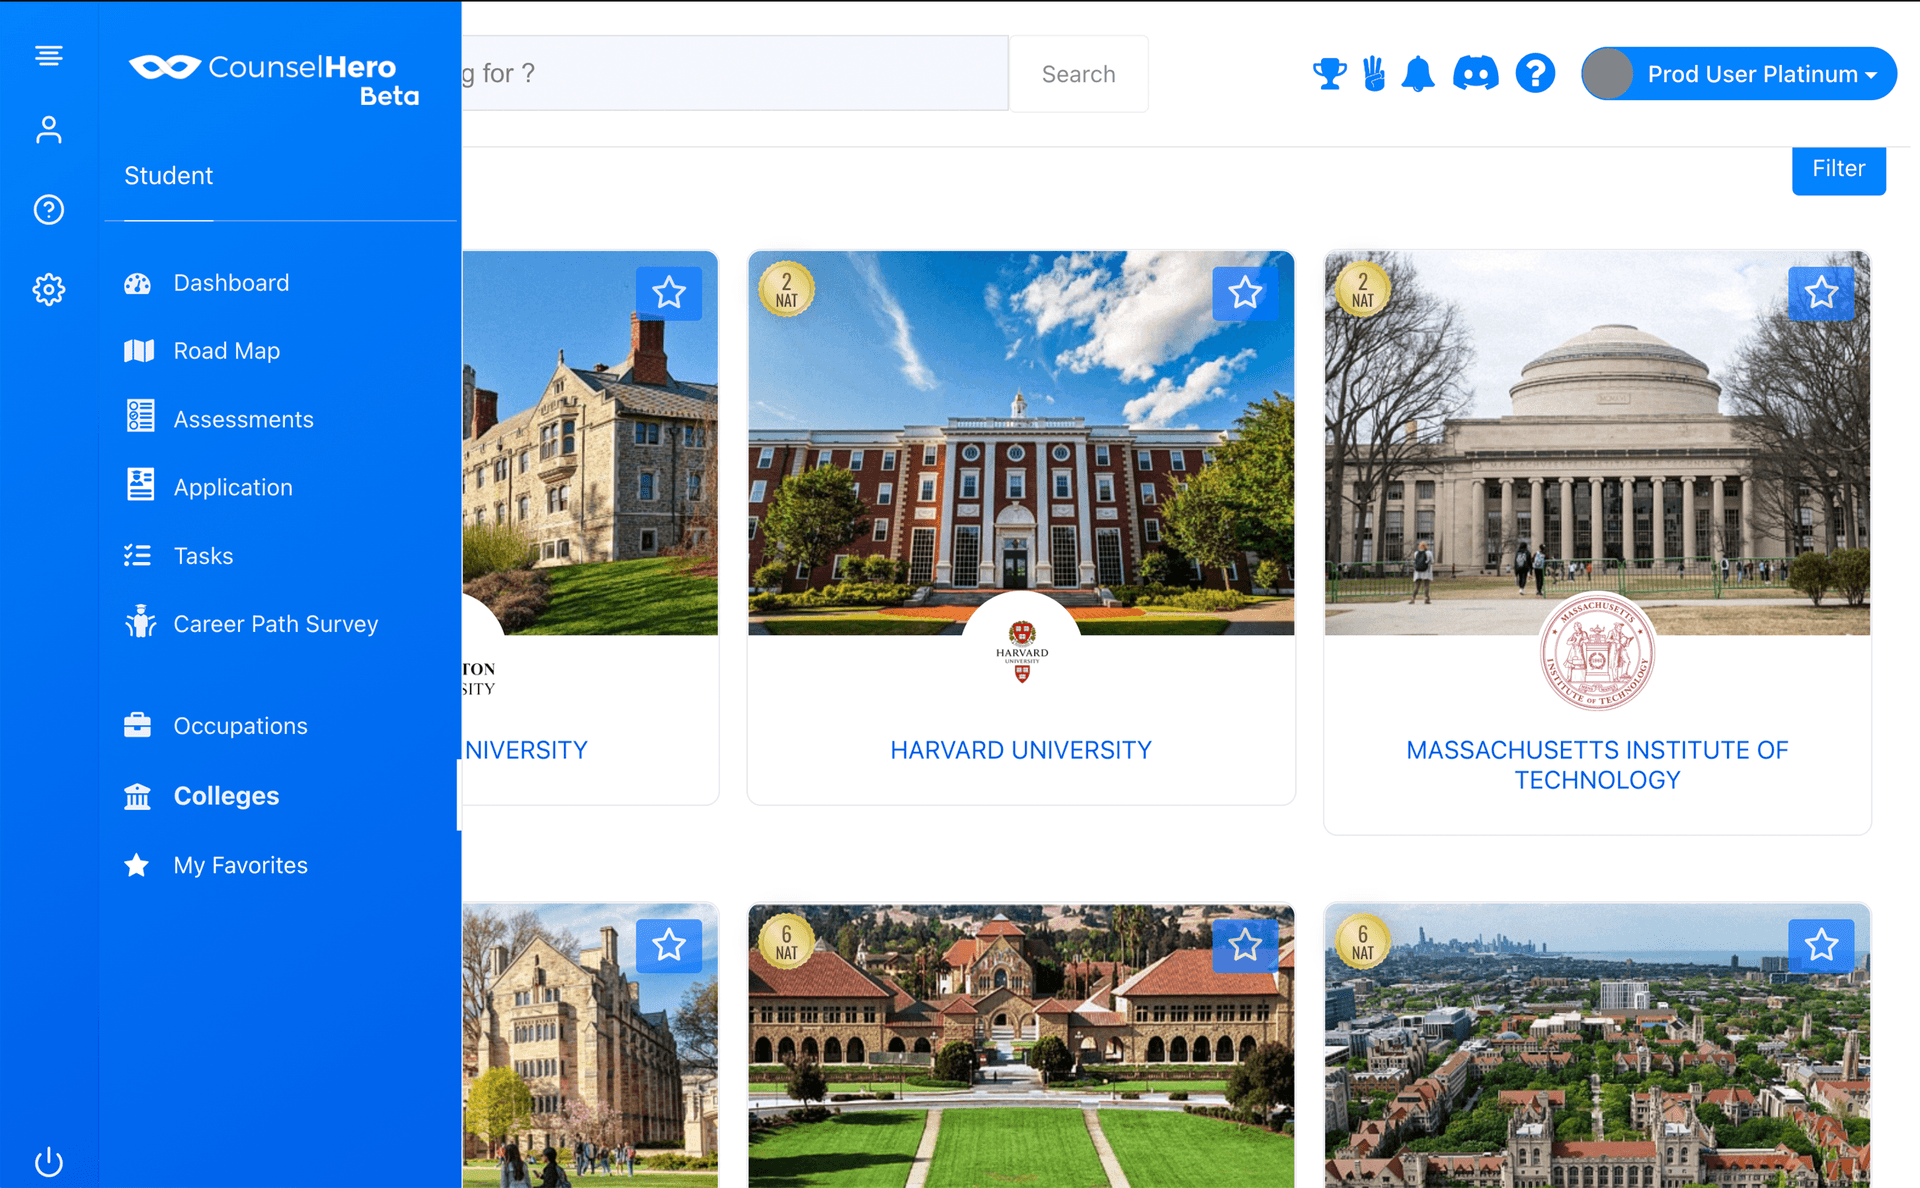This screenshot has height=1188, width=1920.
Task: Select the Student tab
Action: click(168, 176)
